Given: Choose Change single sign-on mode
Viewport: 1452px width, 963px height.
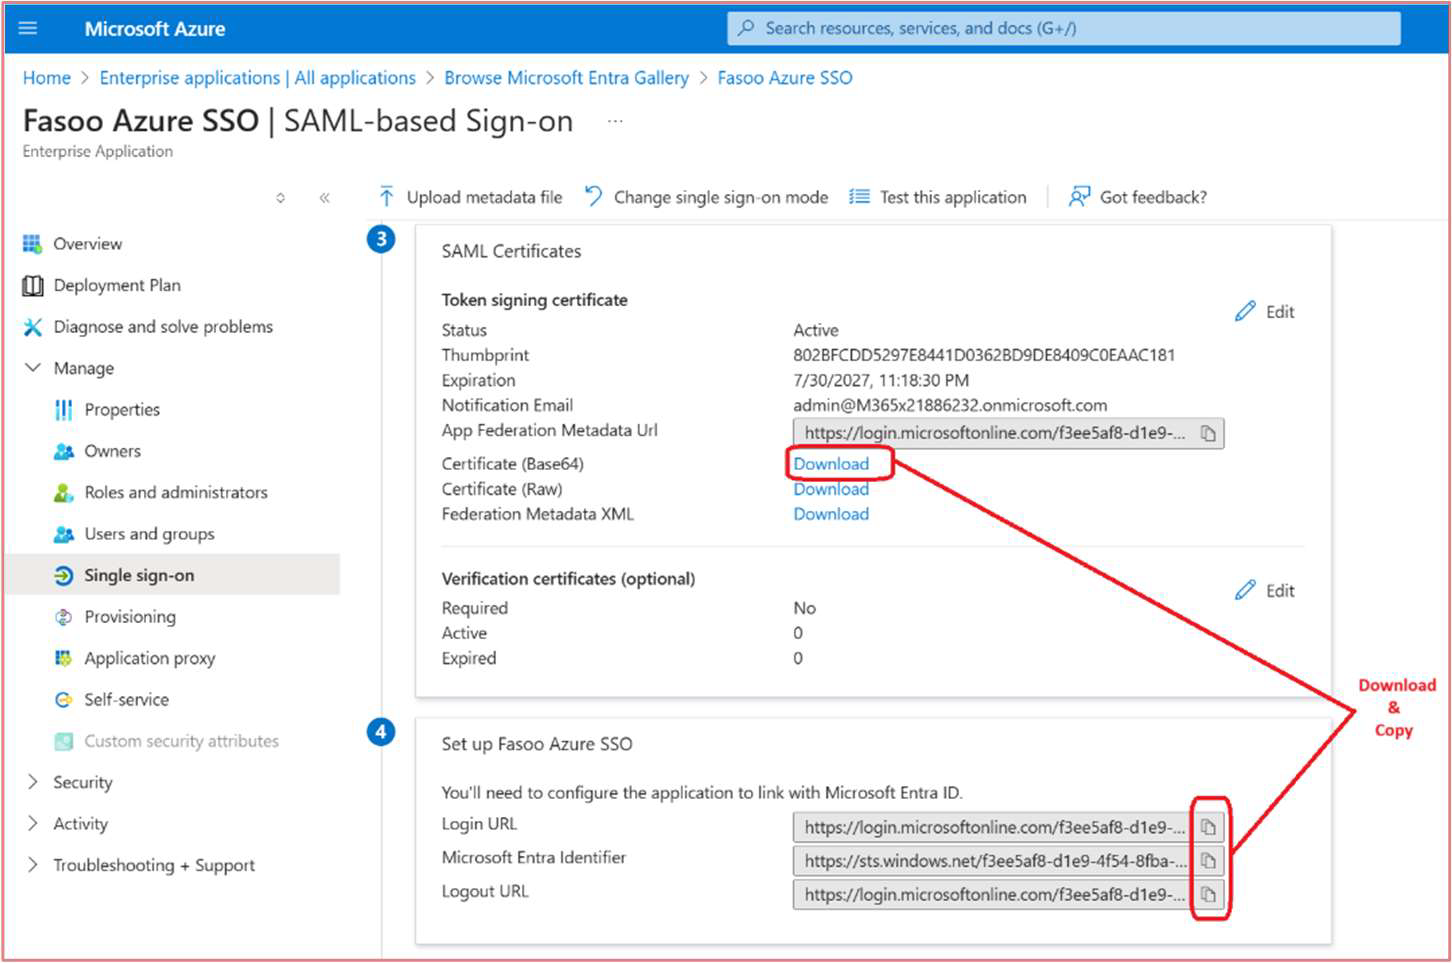Looking at the screenshot, I should (x=721, y=197).
